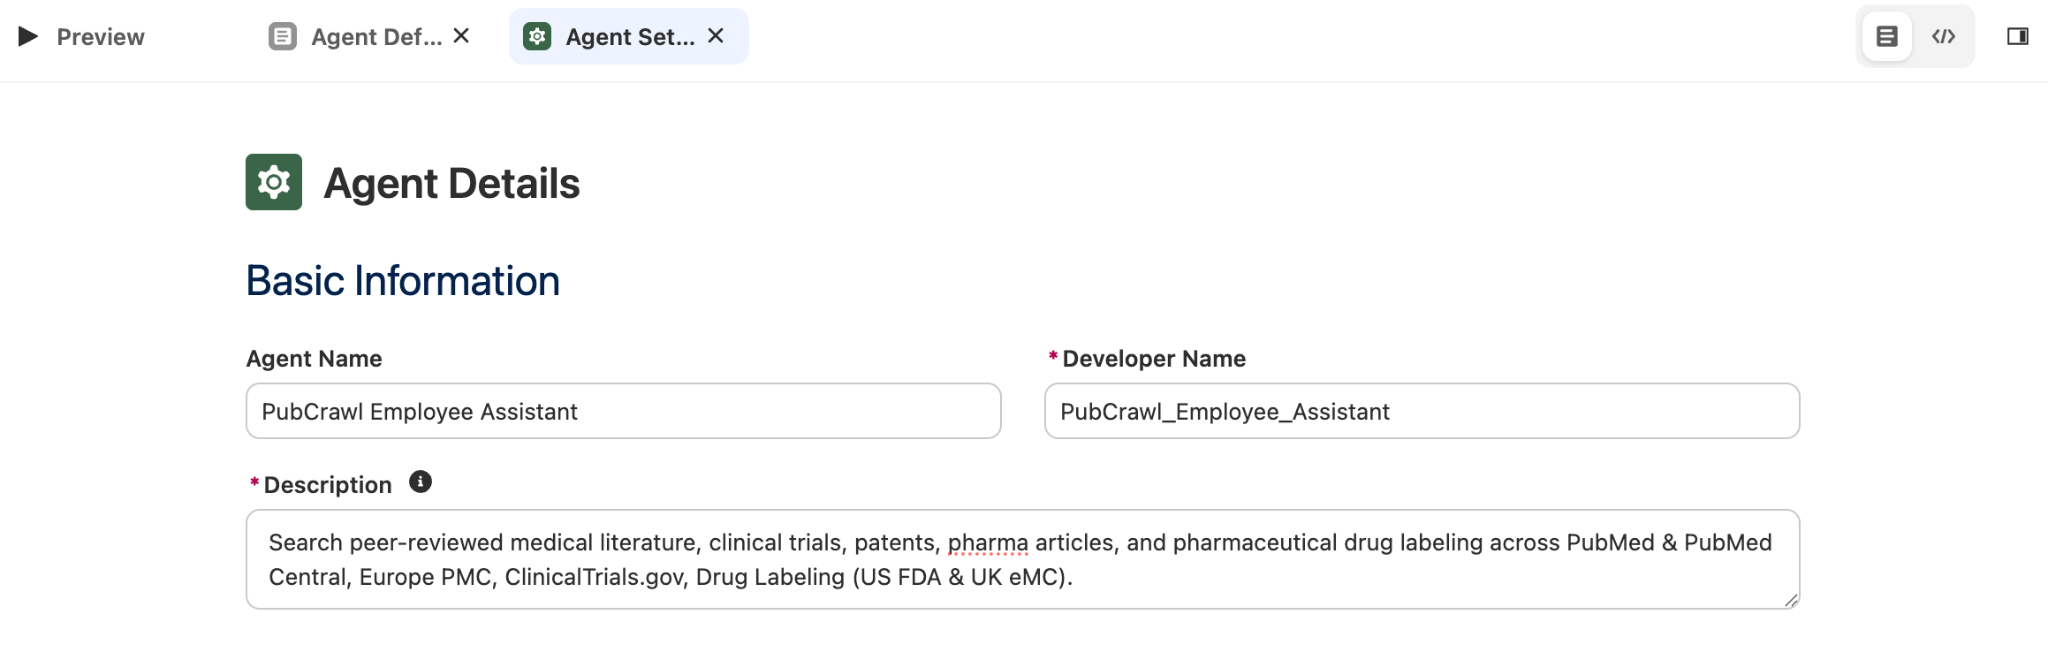2048x649 pixels.
Task: Open the Agent Def... tab
Action: 376,37
